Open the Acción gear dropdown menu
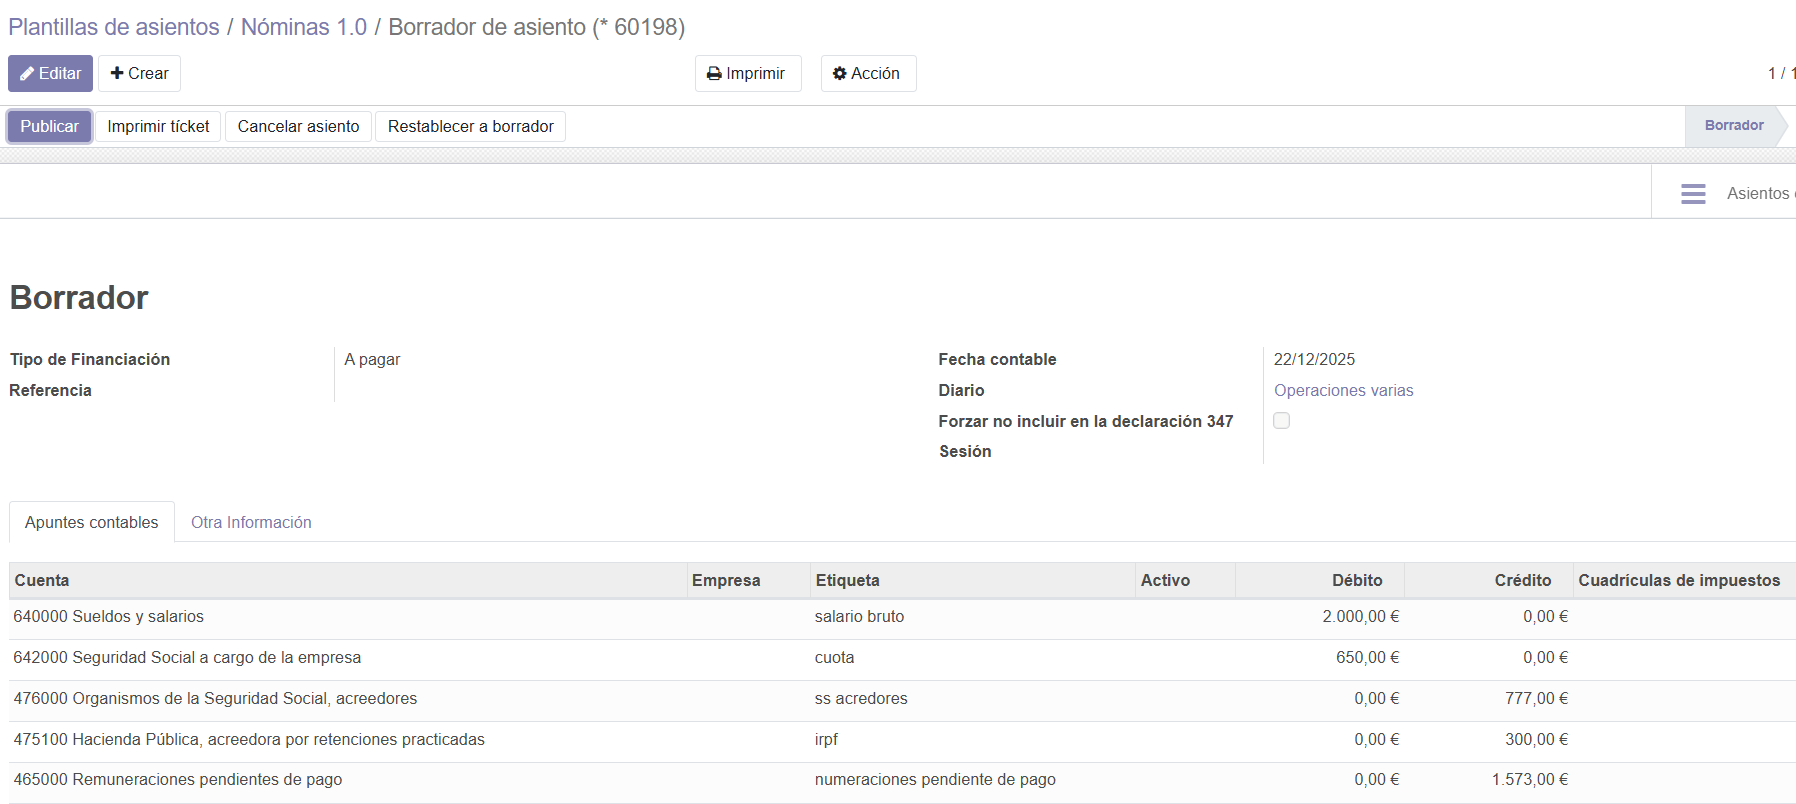The width and height of the screenshot is (1796, 804). (867, 74)
